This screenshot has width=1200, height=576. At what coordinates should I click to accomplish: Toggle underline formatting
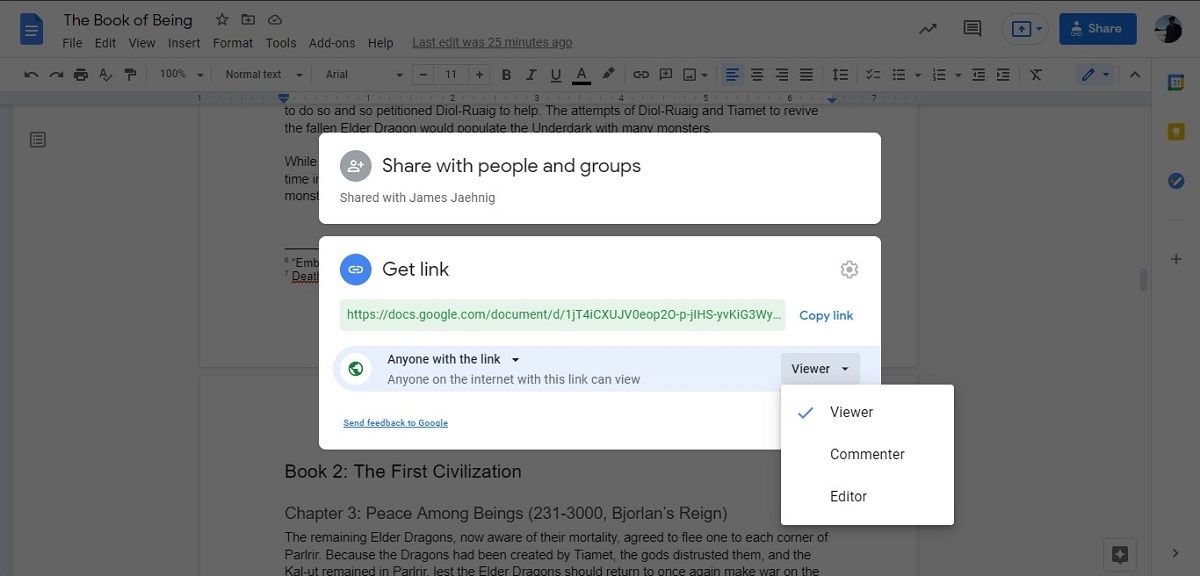556,74
